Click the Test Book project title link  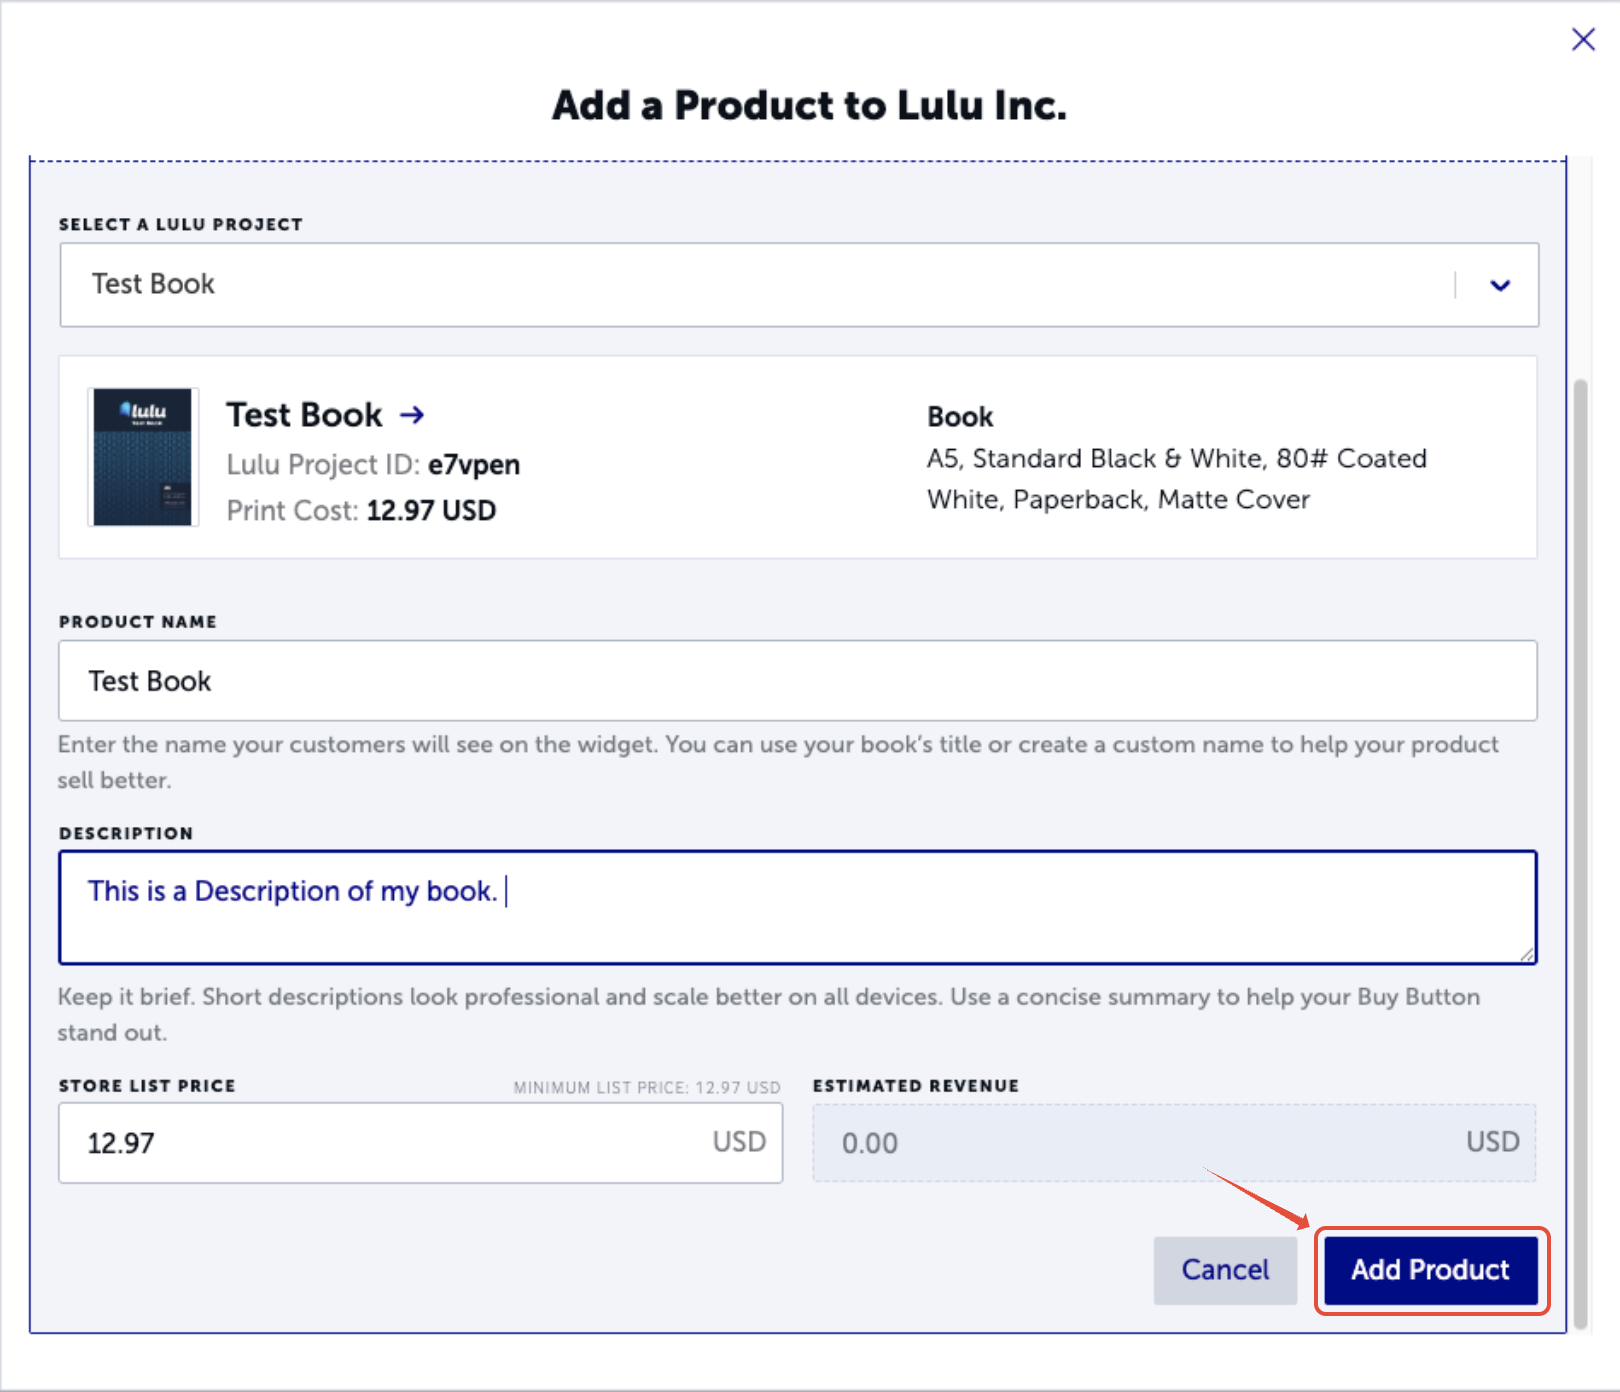pos(304,415)
